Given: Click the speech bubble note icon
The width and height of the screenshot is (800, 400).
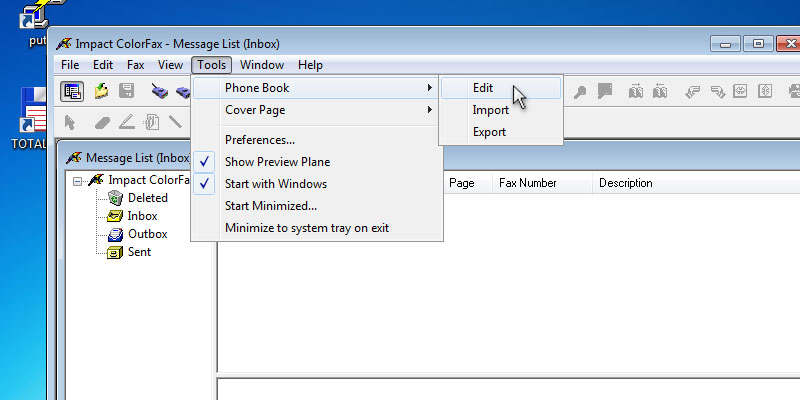Looking at the screenshot, I should 604,91.
